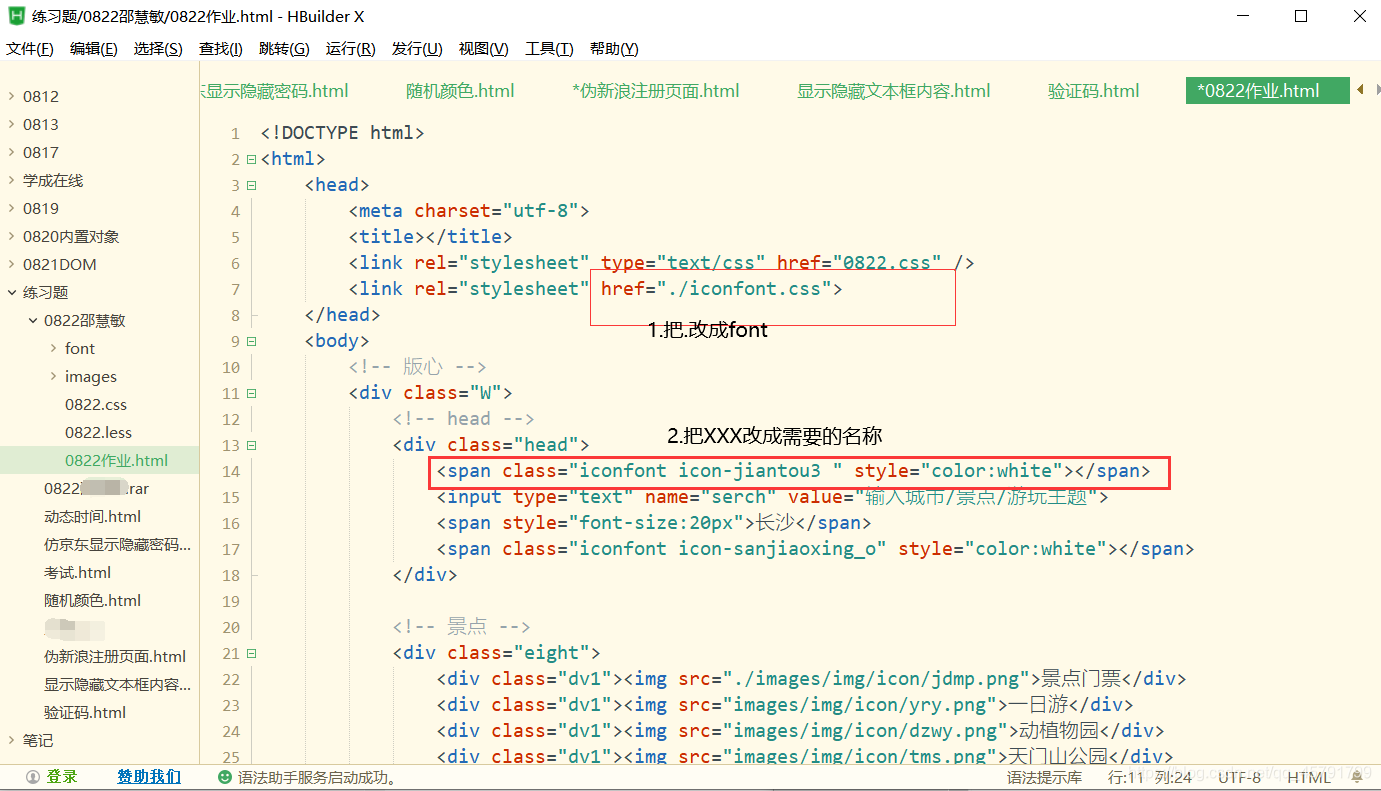Expand the font folder chevron
Viewport: 1381px width, 791px height.
(53, 349)
